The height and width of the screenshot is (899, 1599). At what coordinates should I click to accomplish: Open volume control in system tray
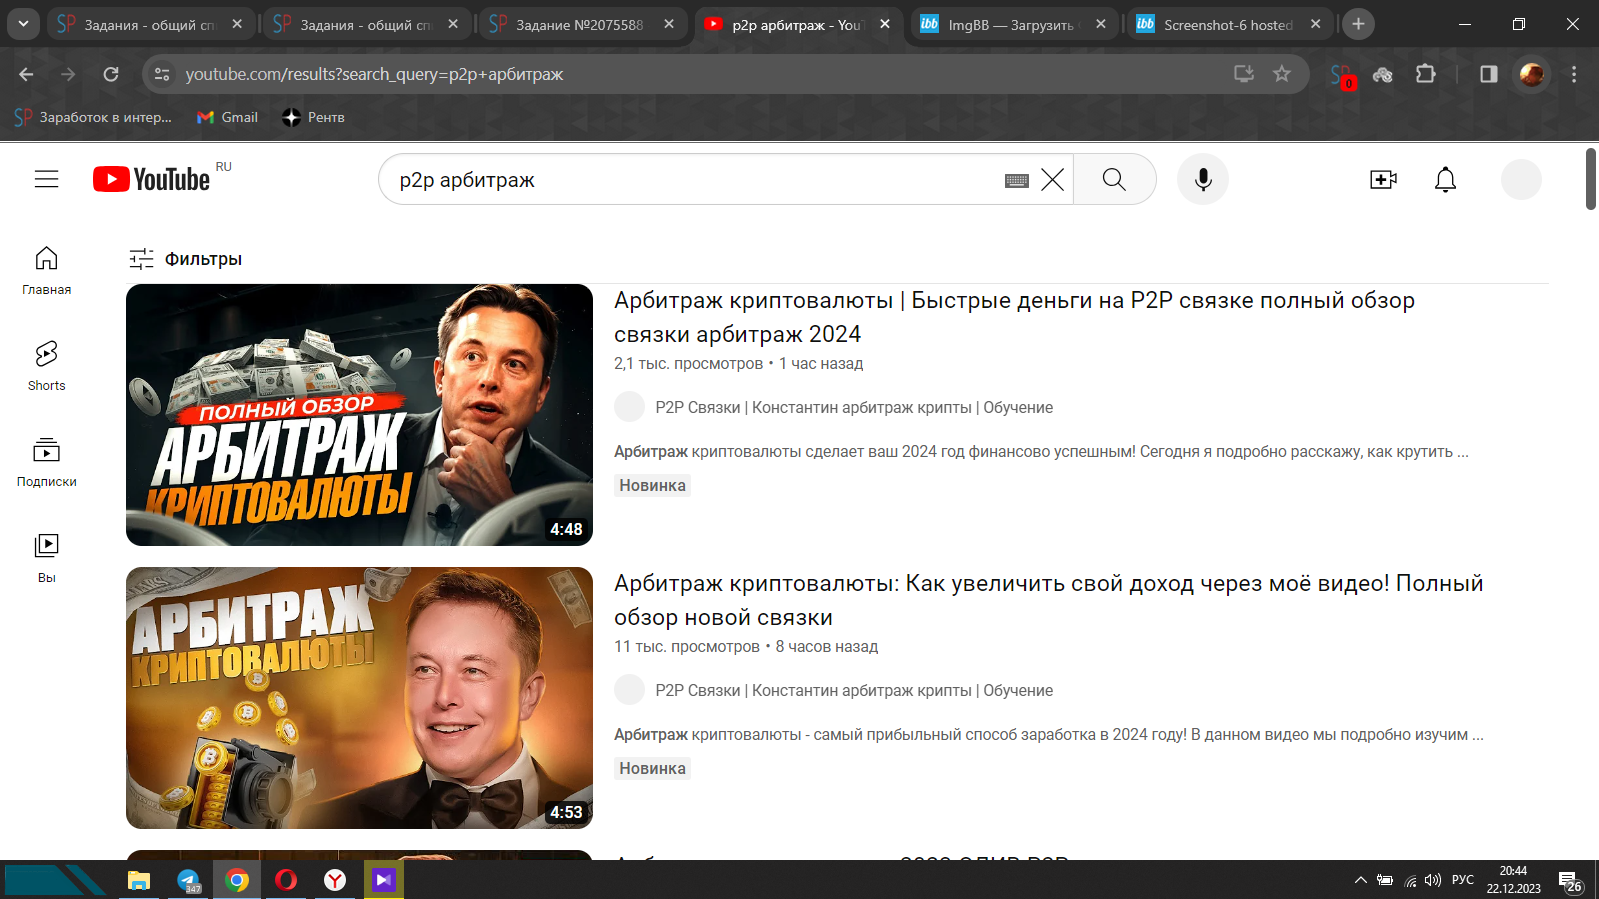(1433, 880)
